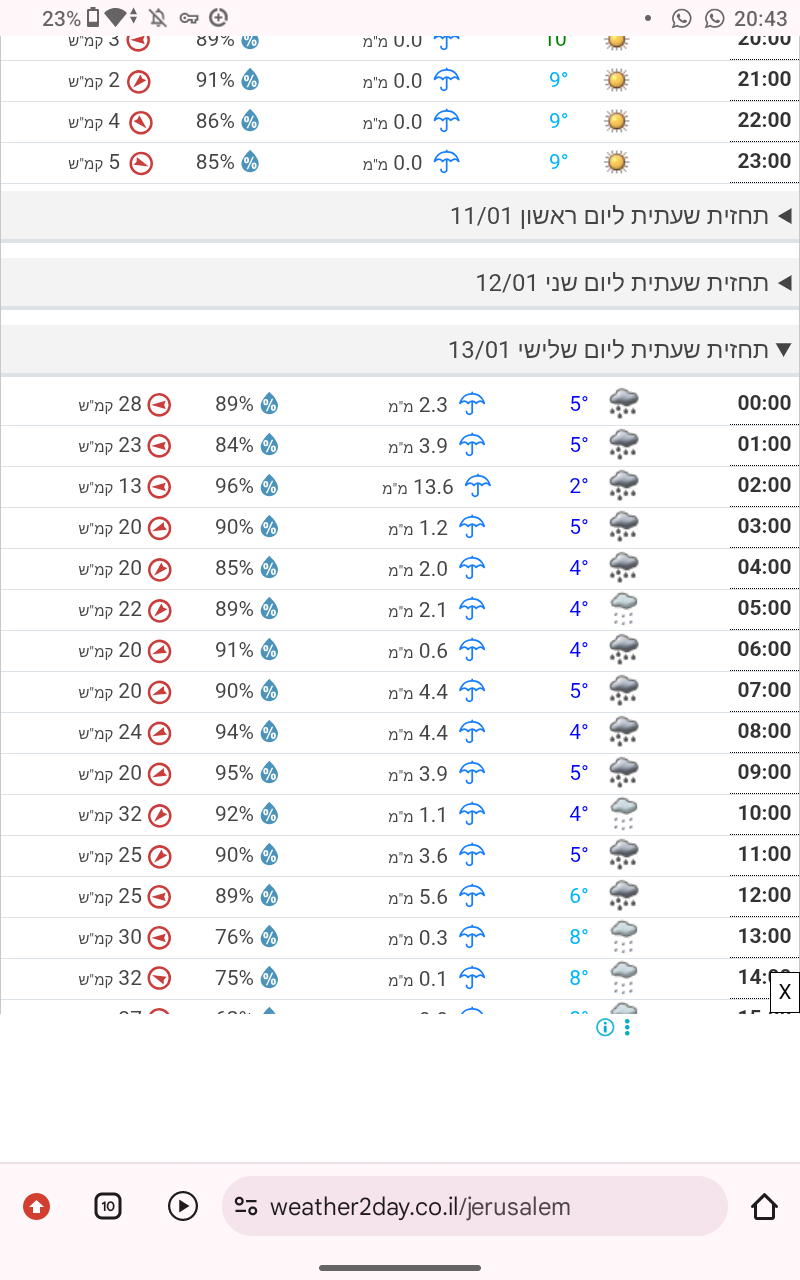800x1280 pixels.
Task: Tap the sun icon in 21:00 row
Action: tap(618, 80)
